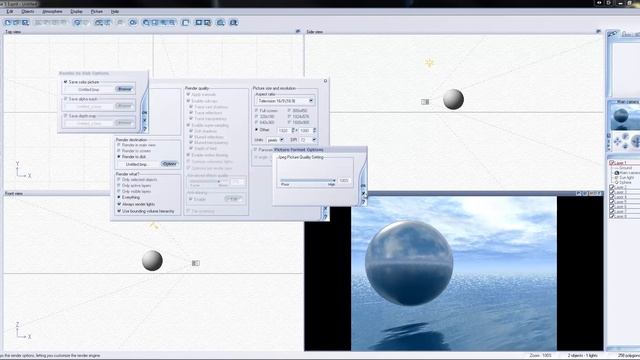Maximize the Side view with its corner icon
Screen dimensions: 640x360
[598, 31]
